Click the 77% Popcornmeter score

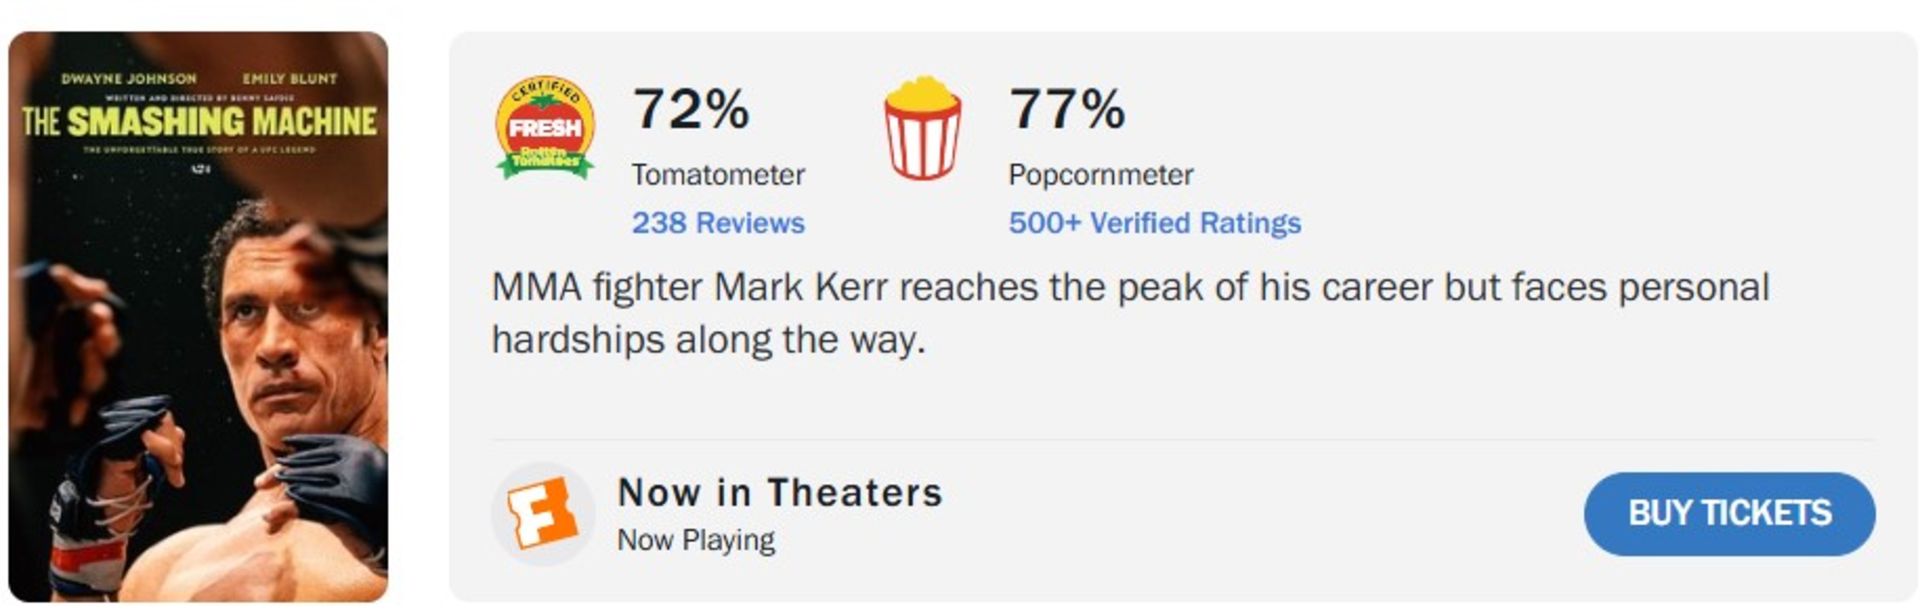tap(1067, 109)
